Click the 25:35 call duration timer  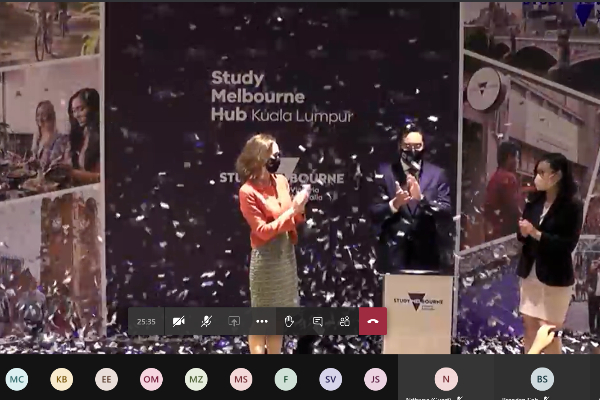coord(146,322)
